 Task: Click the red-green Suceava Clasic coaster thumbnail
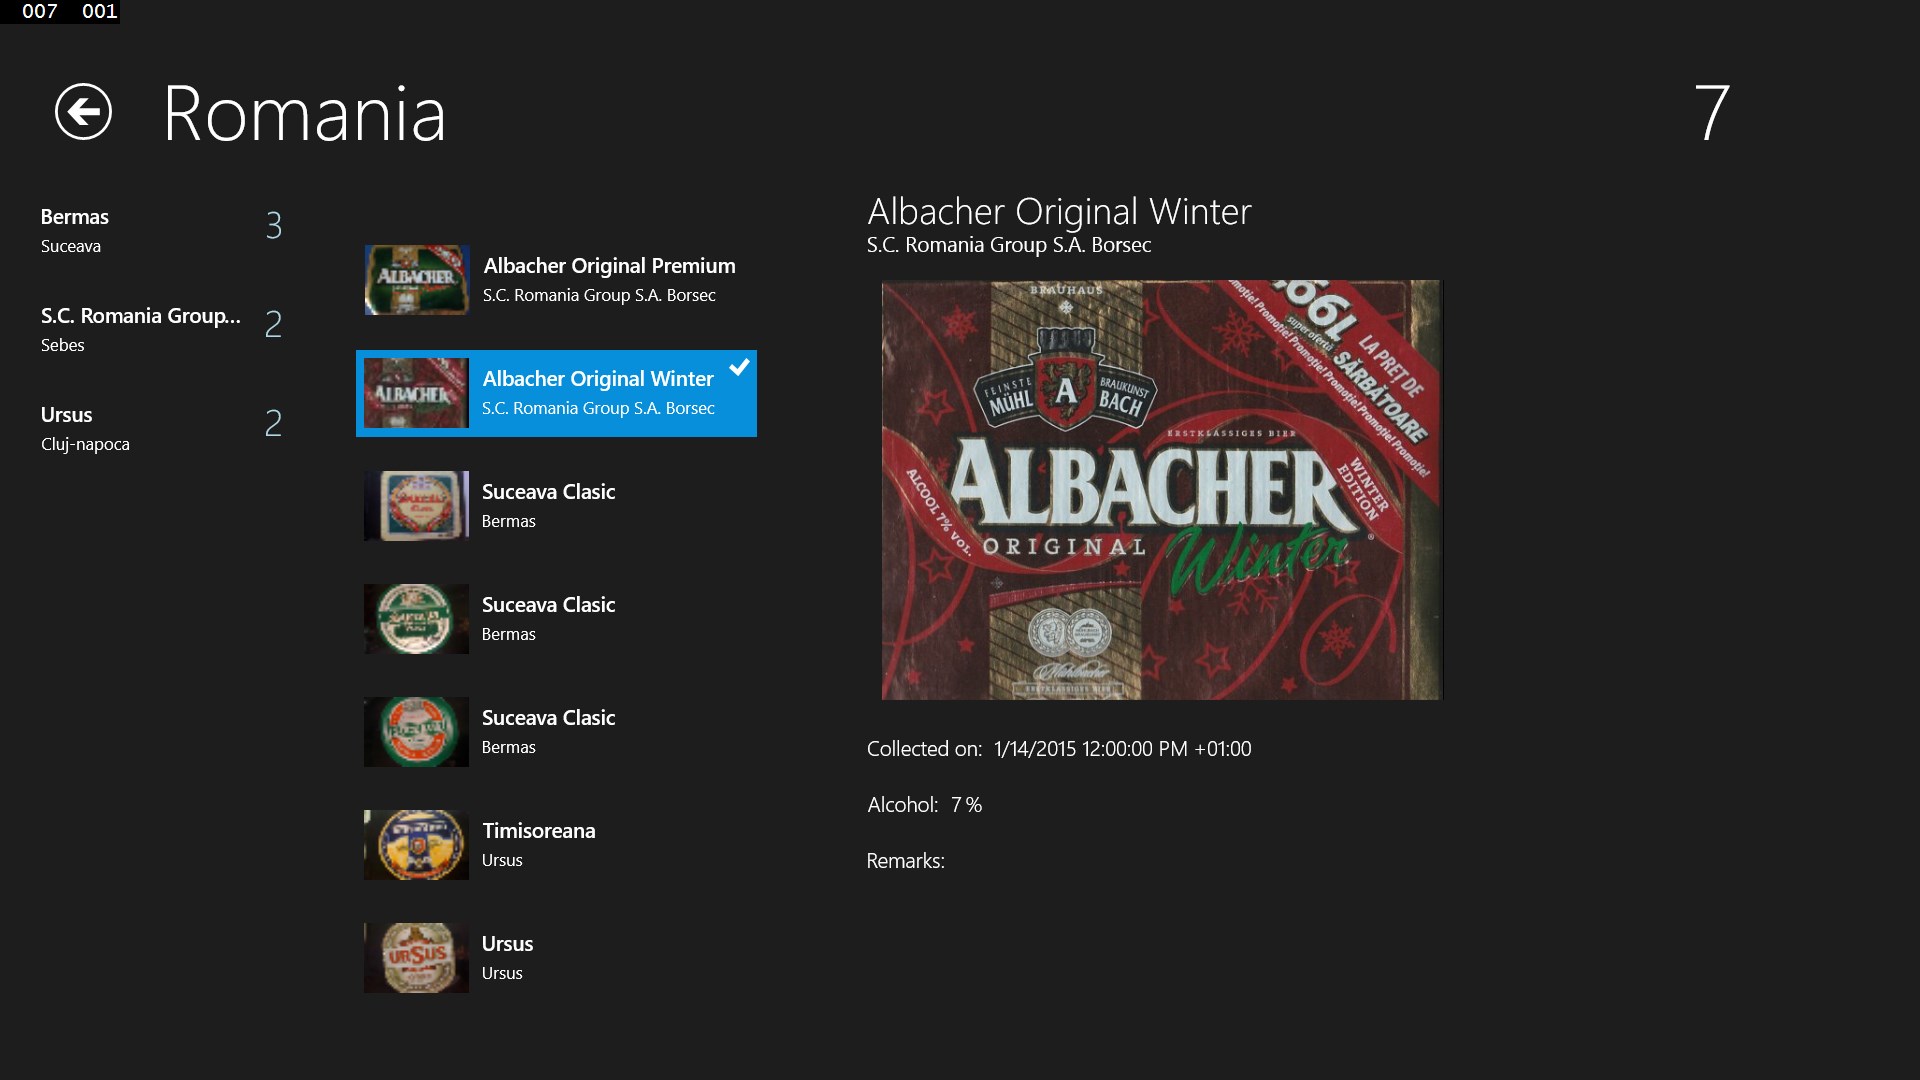tap(416, 732)
